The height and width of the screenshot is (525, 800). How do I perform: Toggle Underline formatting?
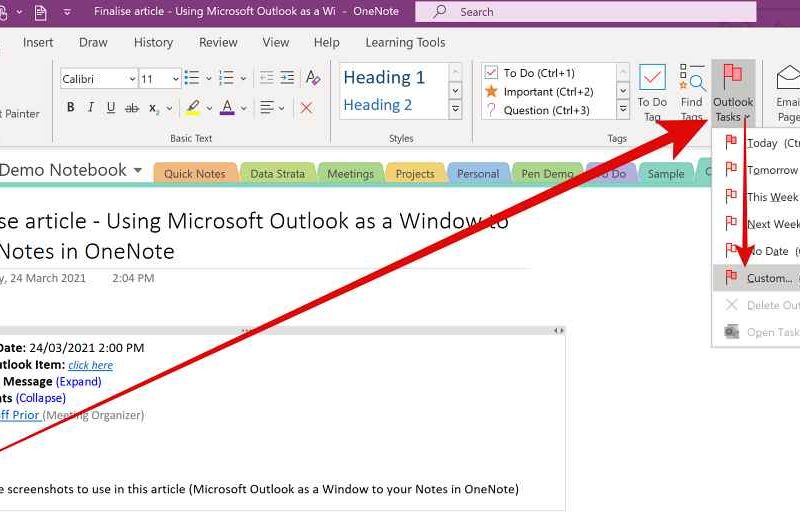pos(111,107)
